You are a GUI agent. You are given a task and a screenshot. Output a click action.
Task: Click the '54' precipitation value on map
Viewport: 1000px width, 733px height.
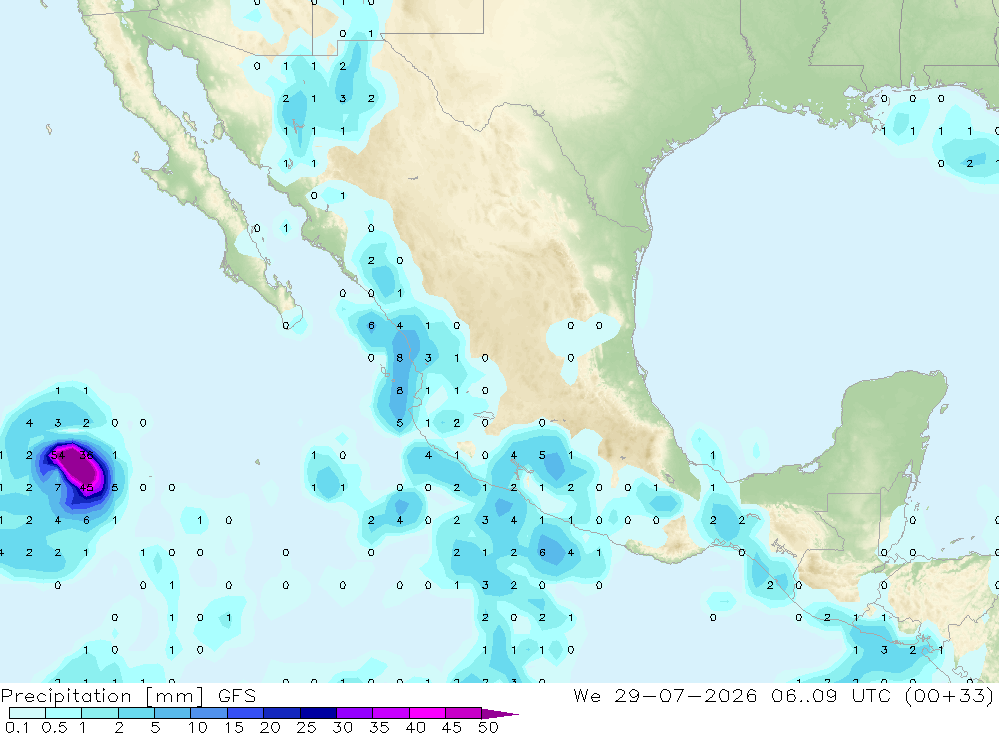[58, 455]
